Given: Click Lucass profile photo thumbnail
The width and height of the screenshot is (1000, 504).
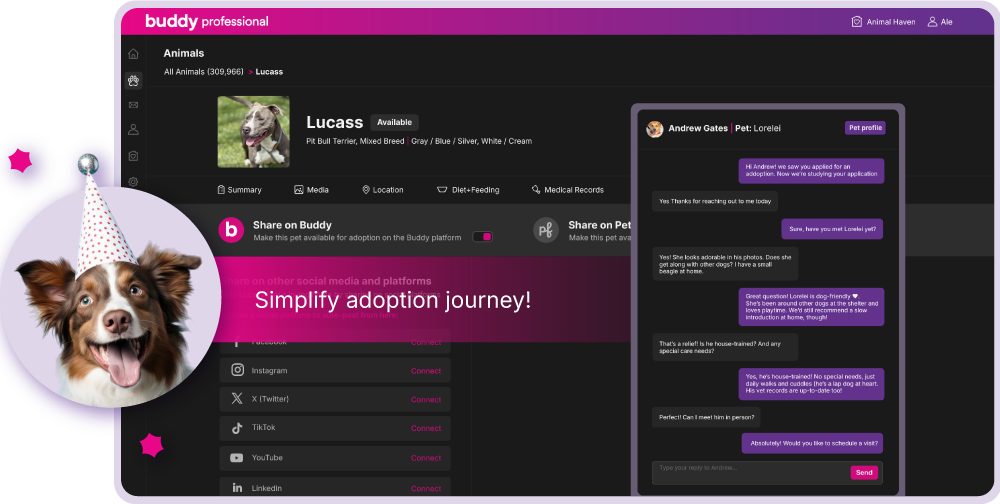Looking at the screenshot, I should (x=253, y=132).
